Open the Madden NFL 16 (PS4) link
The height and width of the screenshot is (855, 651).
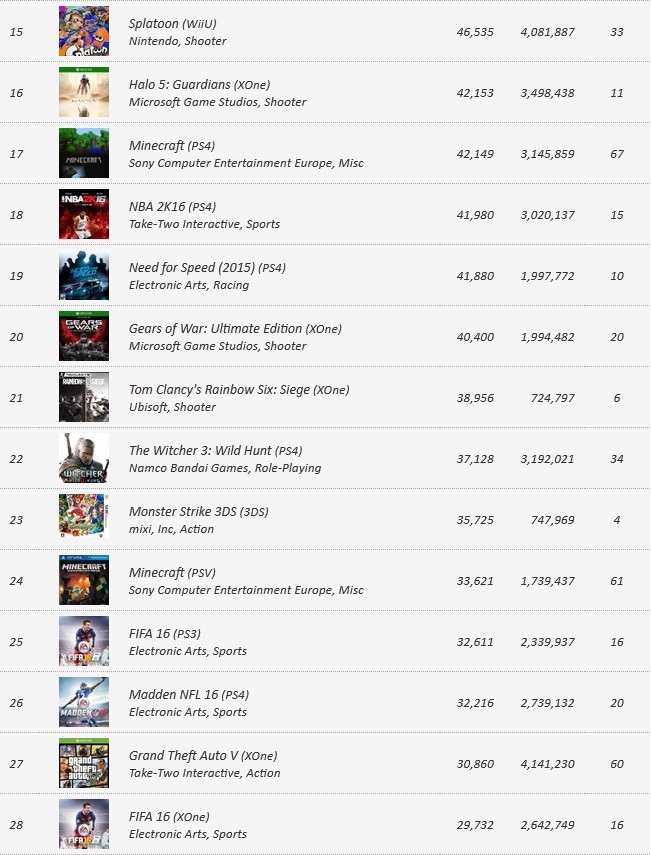click(189, 695)
